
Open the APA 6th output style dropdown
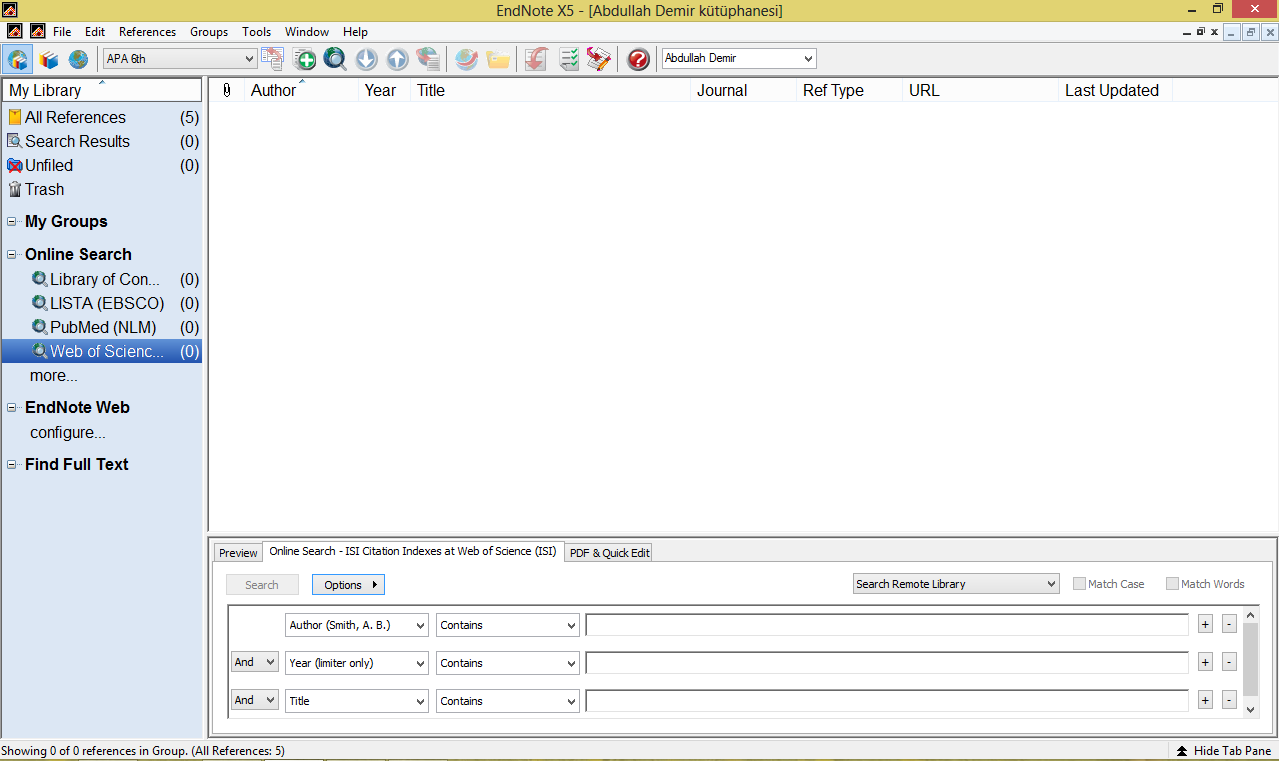tap(180, 59)
